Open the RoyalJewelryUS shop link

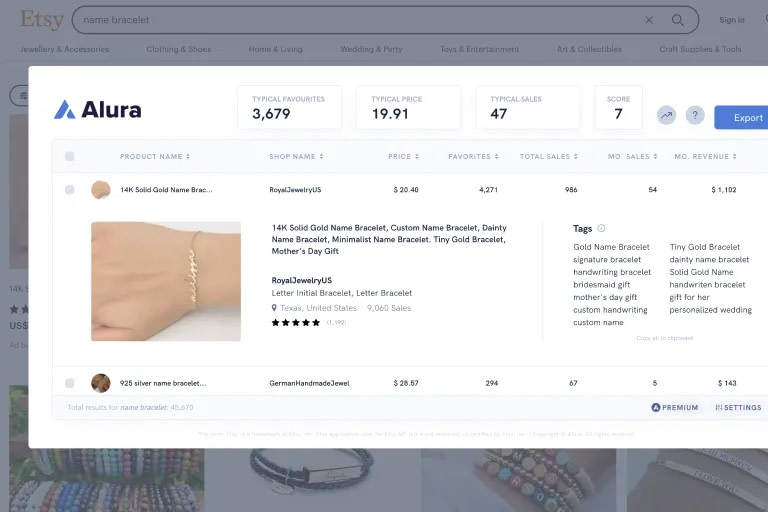pos(295,189)
